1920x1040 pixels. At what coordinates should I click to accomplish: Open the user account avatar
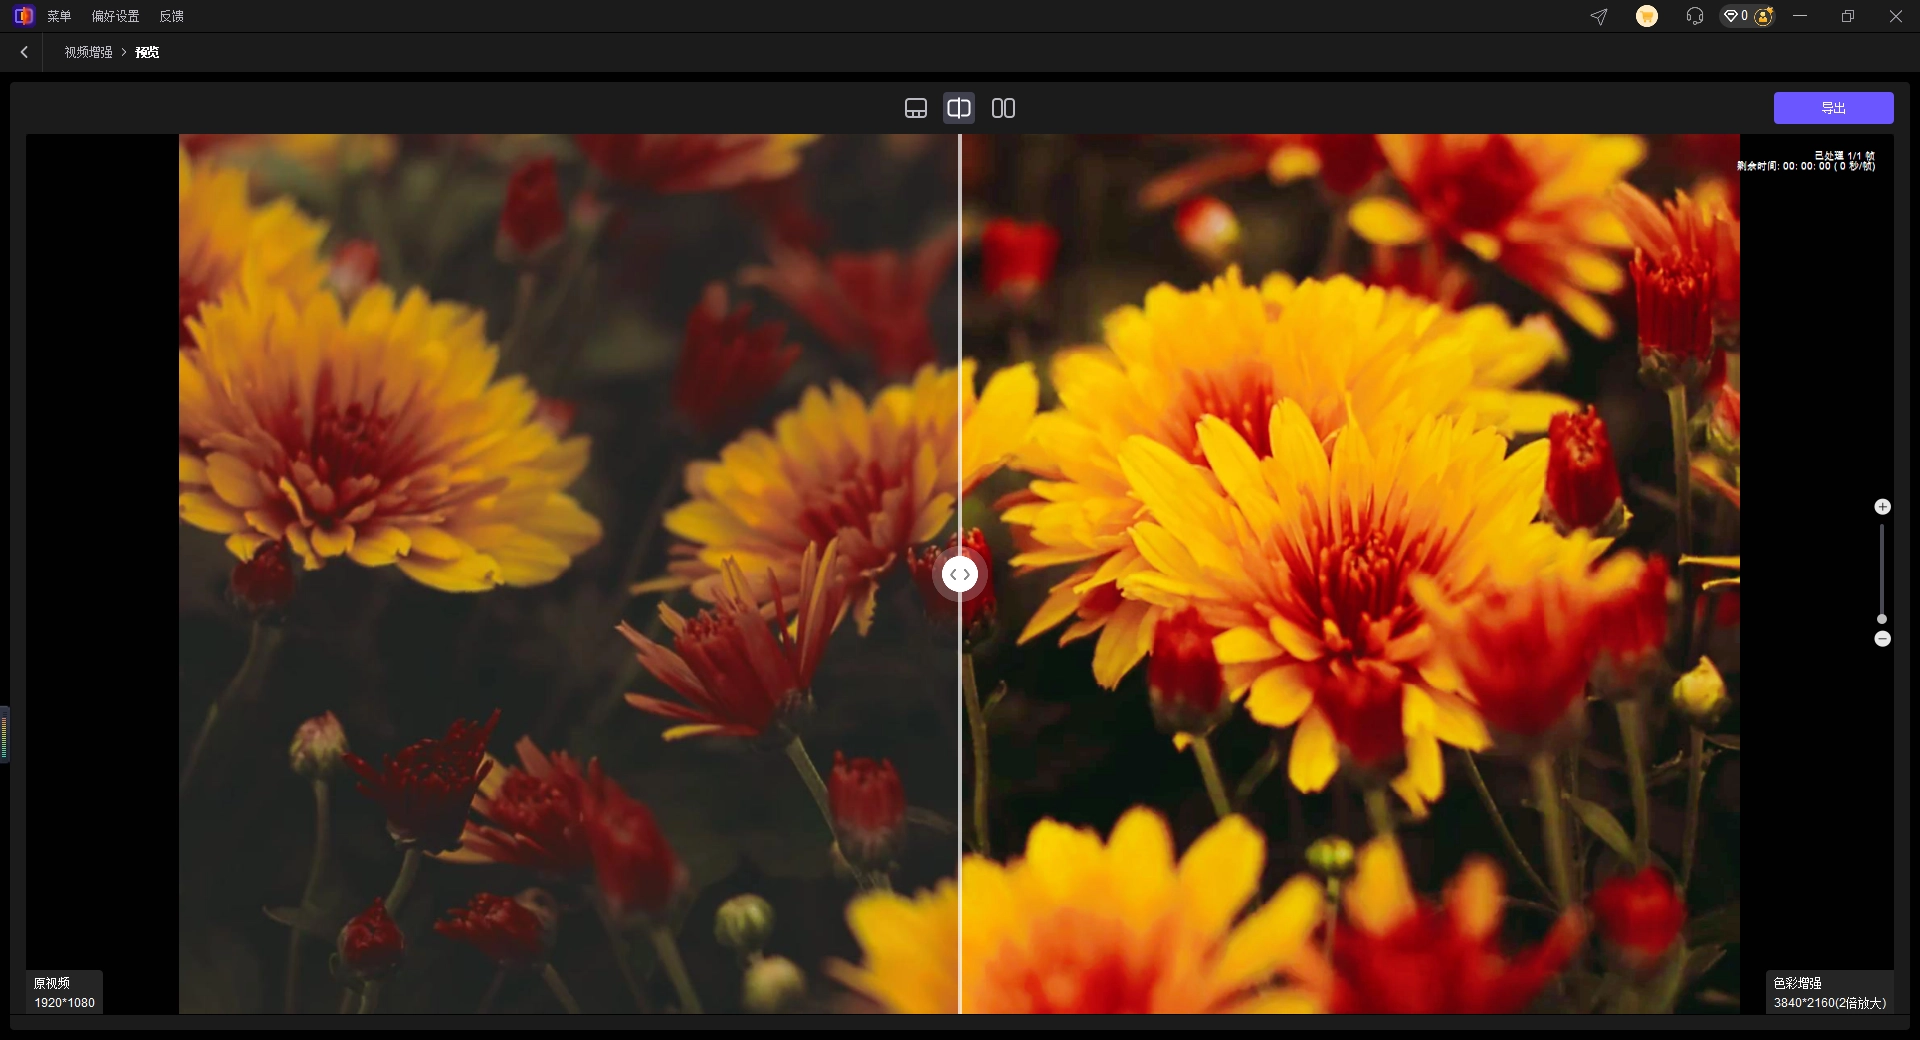click(1764, 16)
